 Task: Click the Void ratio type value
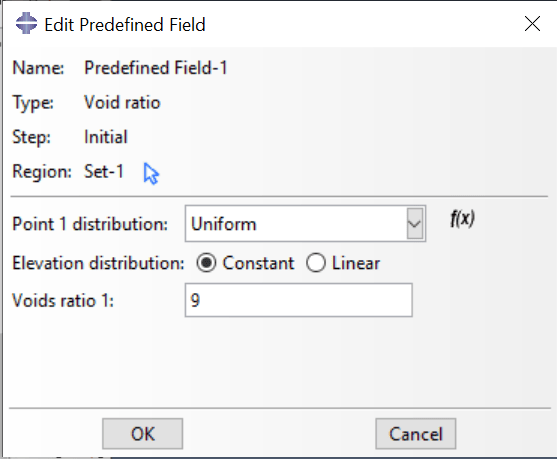point(122,102)
